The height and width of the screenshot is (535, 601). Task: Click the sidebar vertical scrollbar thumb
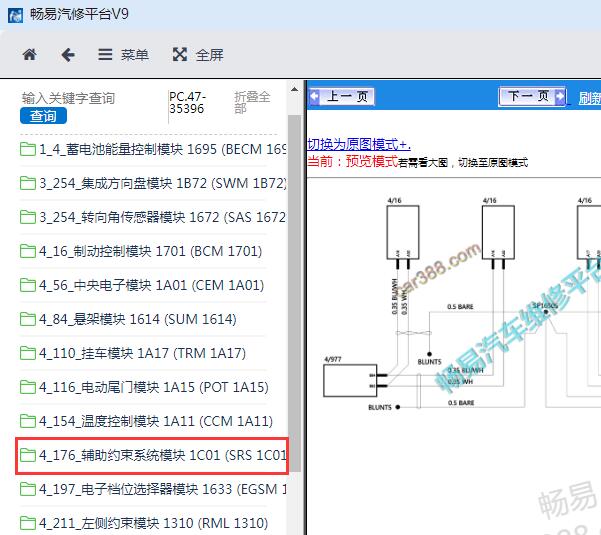tap(294, 293)
